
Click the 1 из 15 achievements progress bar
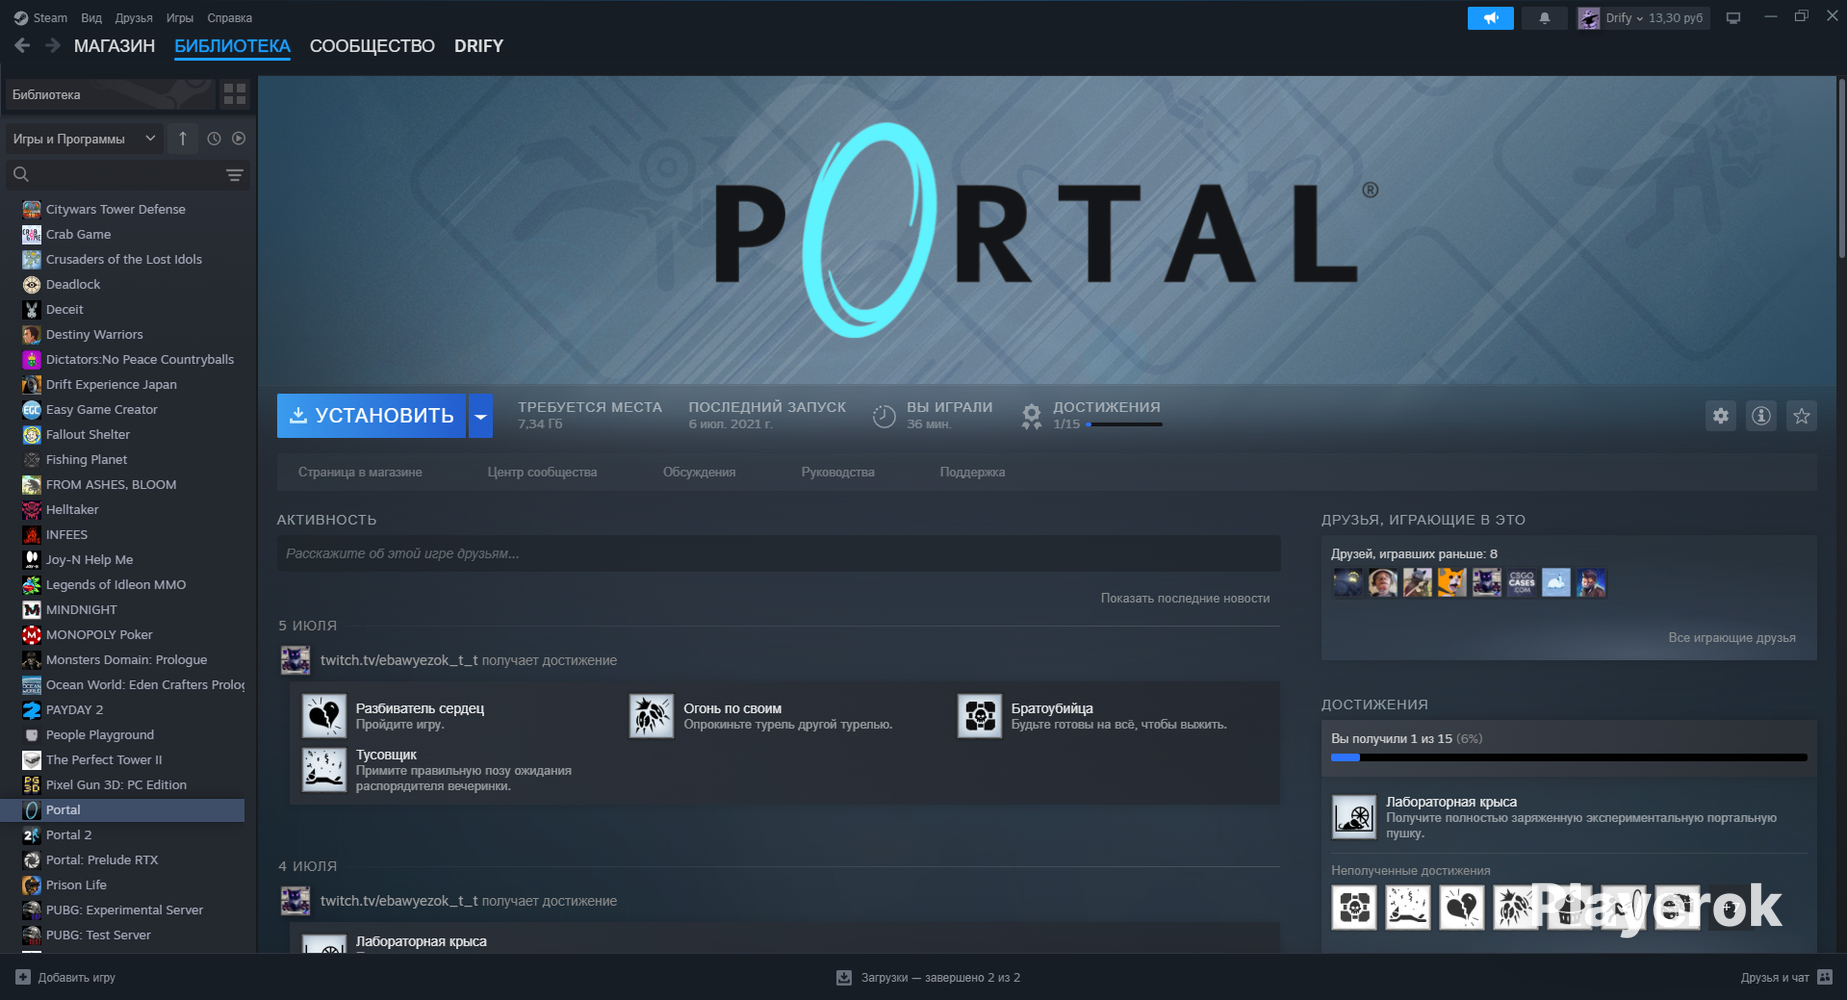coord(1569,758)
